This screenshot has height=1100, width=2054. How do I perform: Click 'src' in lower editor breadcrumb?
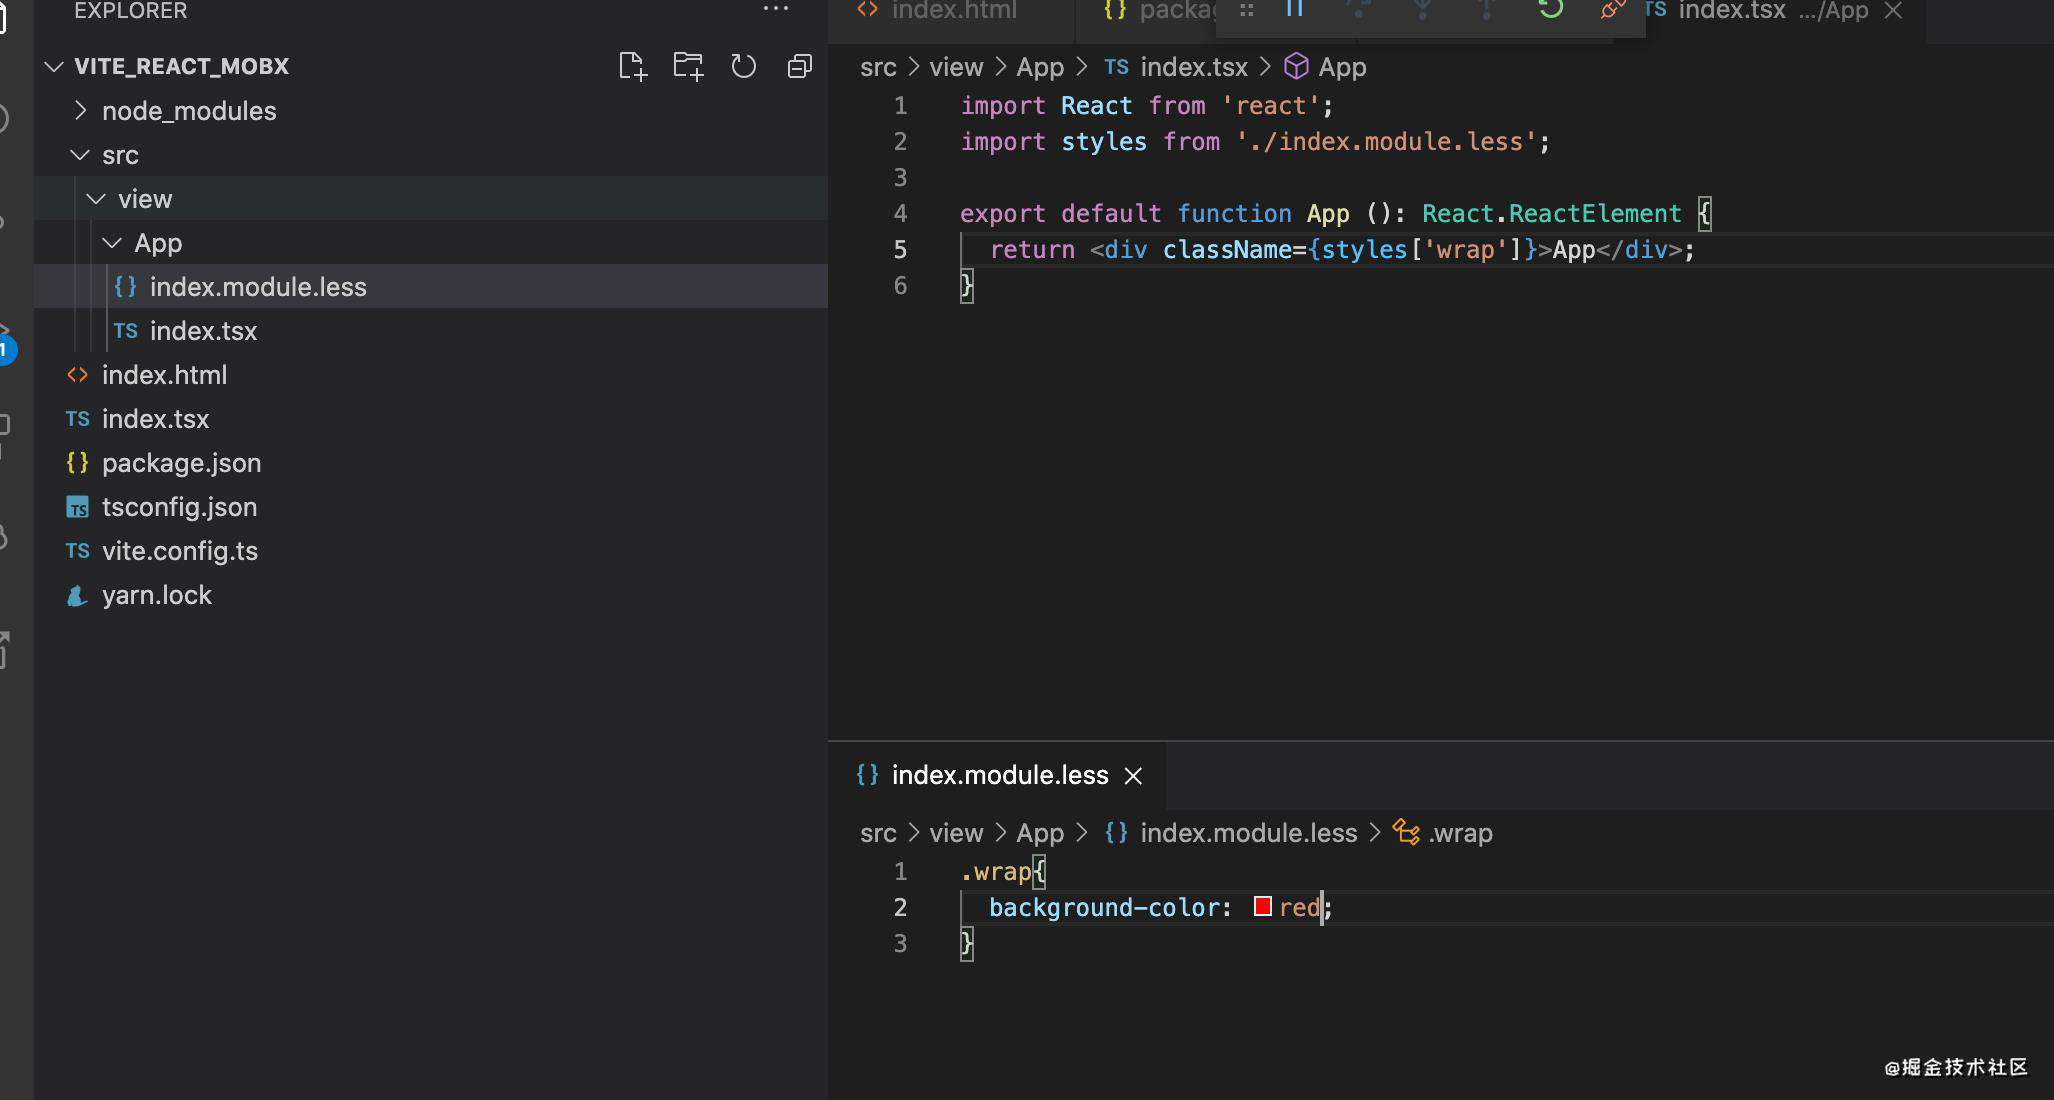click(x=878, y=833)
